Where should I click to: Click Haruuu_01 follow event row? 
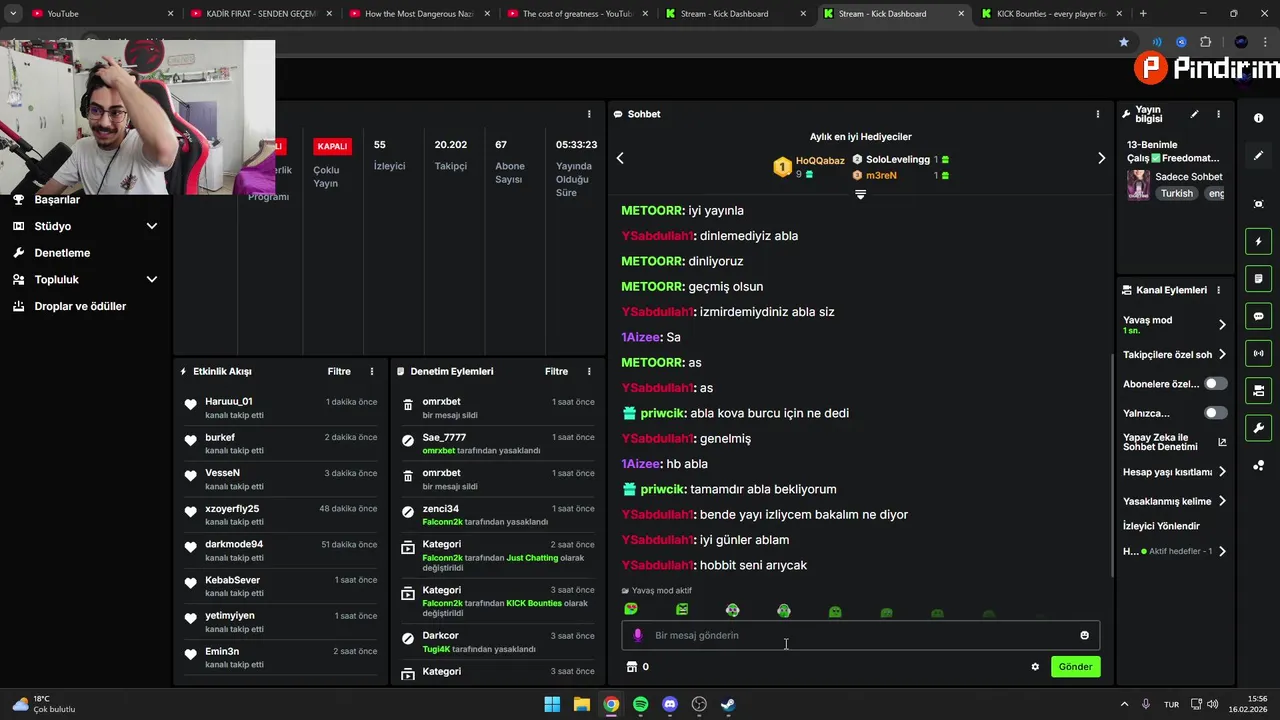pyautogui.click(x=280, y=407)
